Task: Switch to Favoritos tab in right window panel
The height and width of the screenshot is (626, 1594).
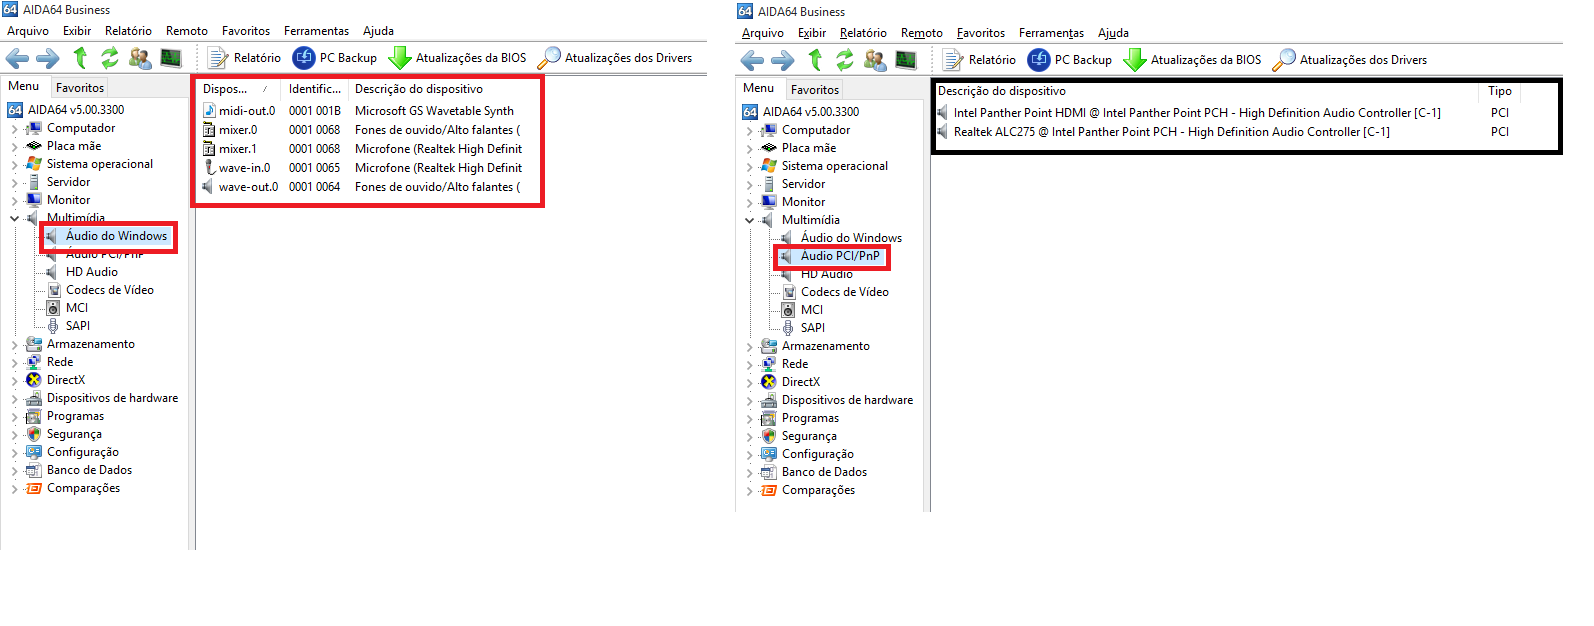Action: click(x=815, y=90)
